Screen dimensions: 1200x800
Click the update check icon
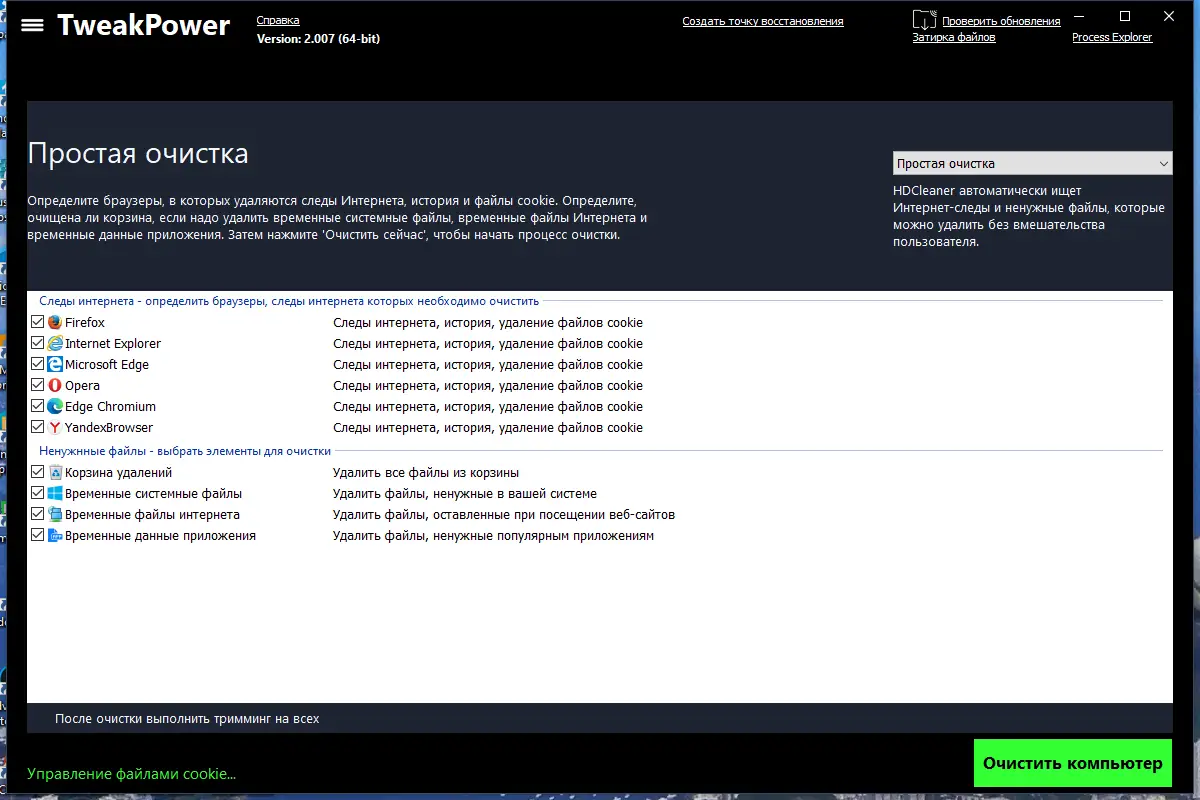click(x=925, y=19)
